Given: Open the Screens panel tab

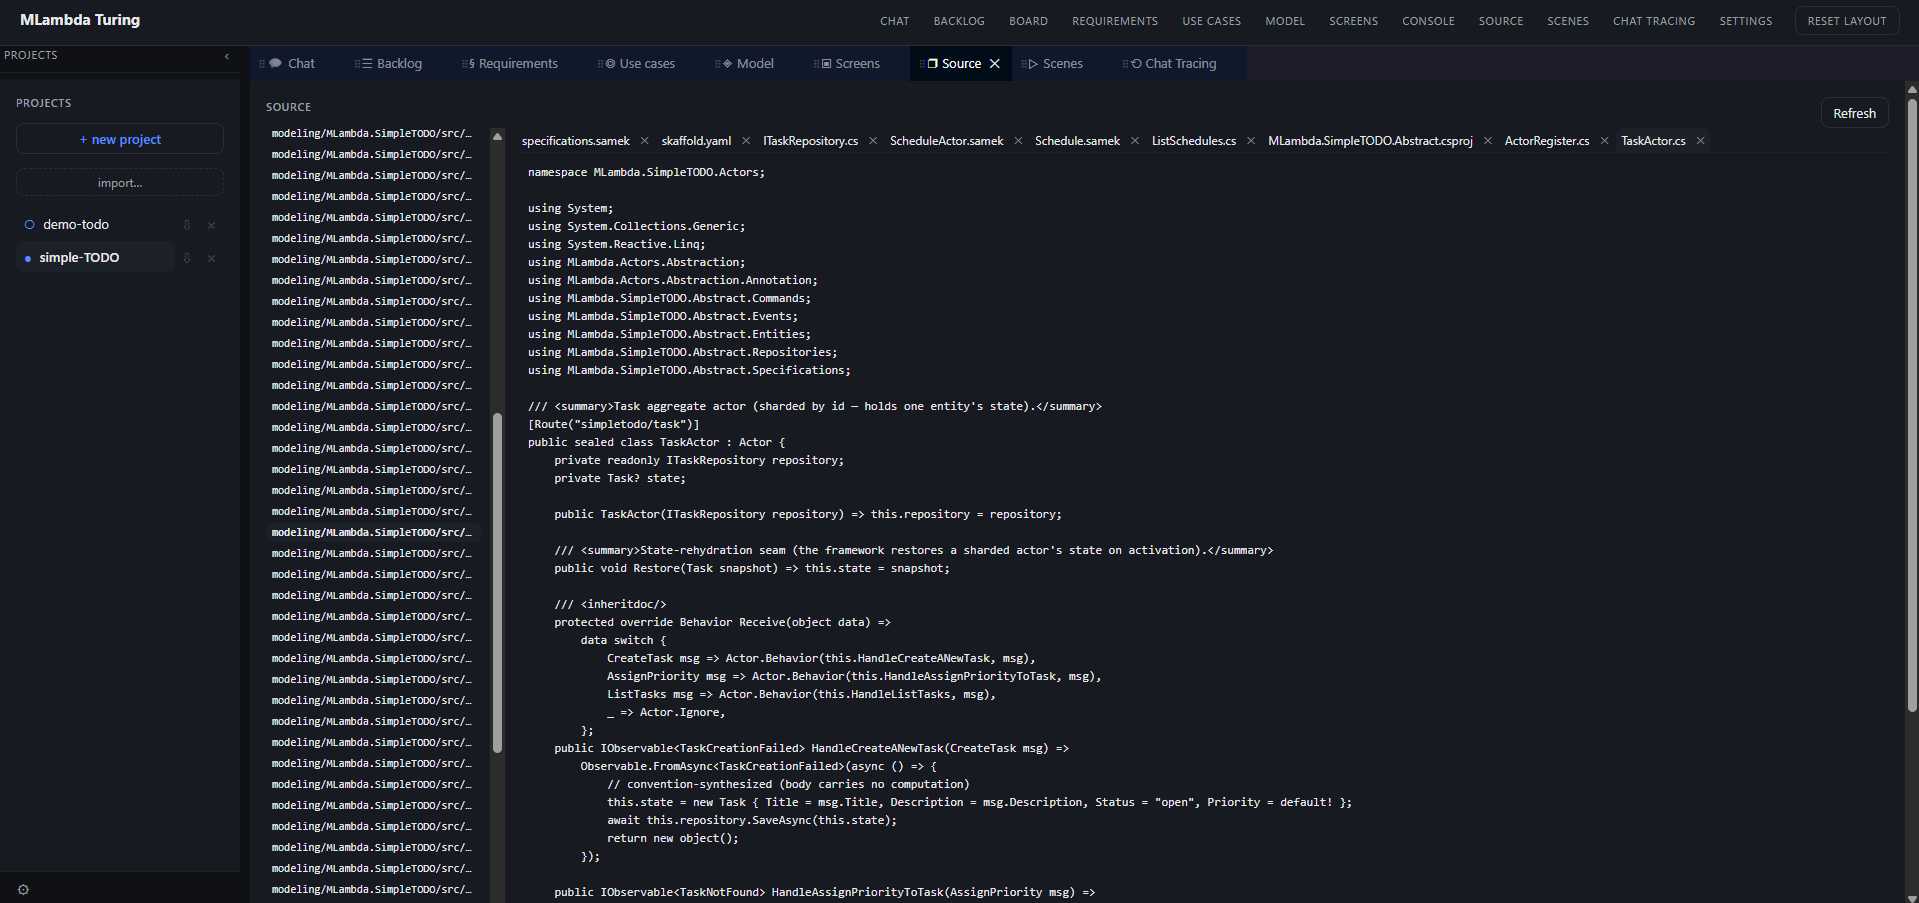Looking at the screenshot, I should 849,64.
